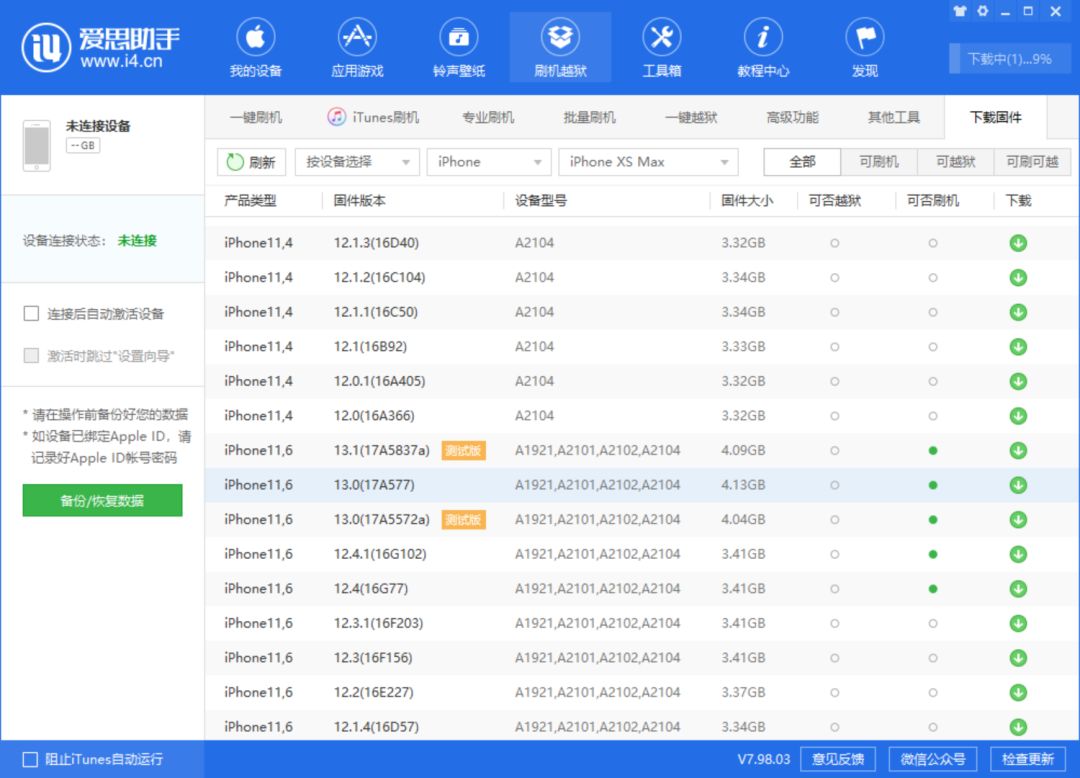Toggle 激活时跳过设置向导 checkbox
The height and width of the screenshot is (778, 1080).
31,355
